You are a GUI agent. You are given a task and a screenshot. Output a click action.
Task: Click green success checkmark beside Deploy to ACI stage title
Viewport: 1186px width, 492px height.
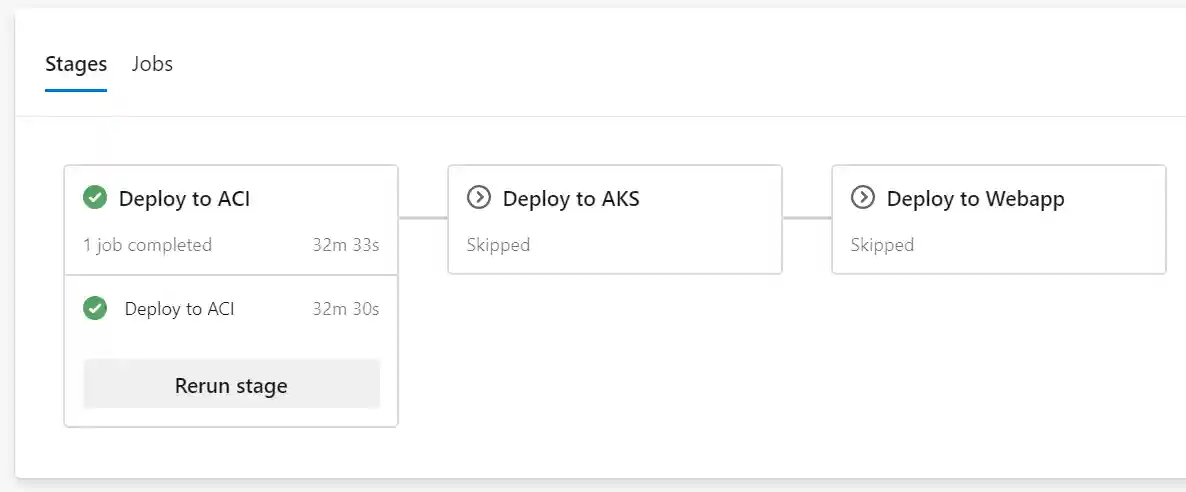pyautogui.click(x=95, y=198)
